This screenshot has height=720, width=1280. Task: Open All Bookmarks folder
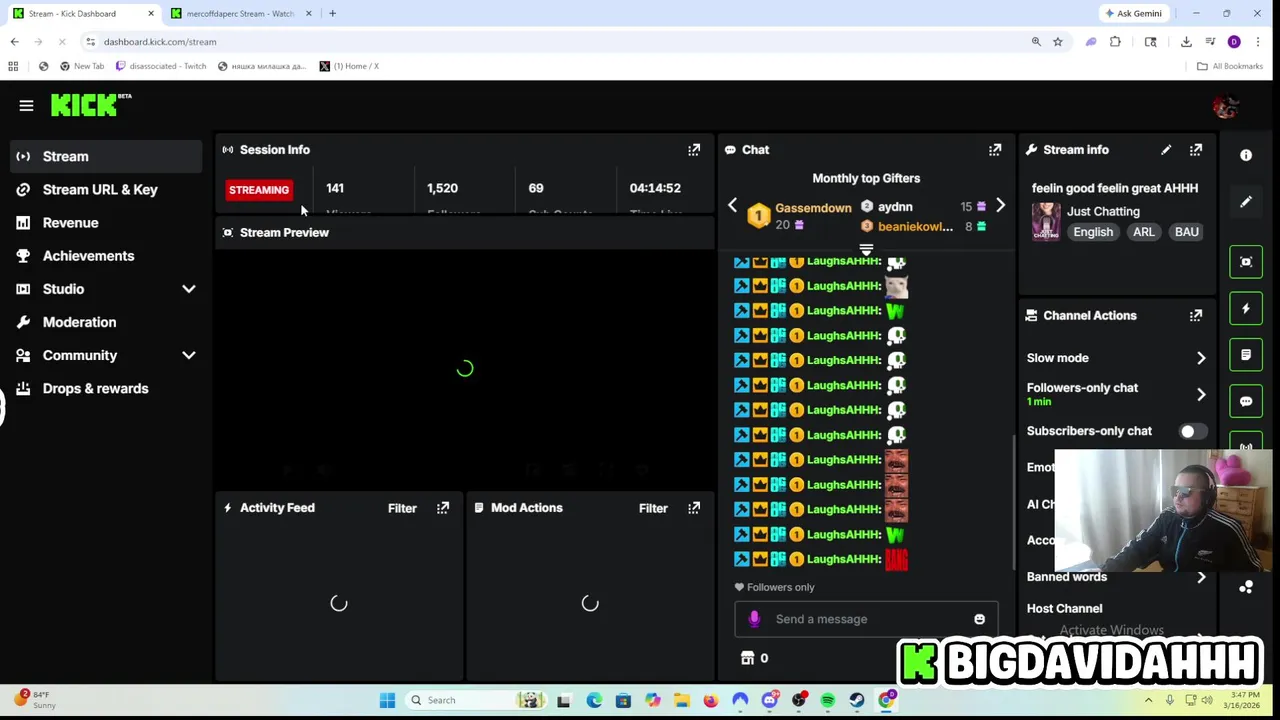click(1230, 66)
